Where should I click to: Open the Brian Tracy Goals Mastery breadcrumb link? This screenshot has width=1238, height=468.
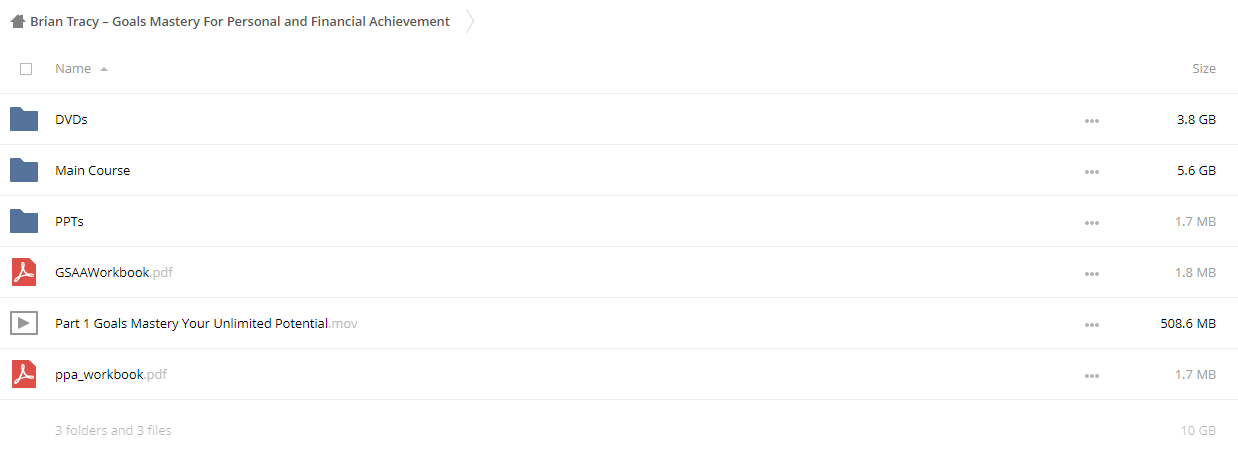click(240, 21)
